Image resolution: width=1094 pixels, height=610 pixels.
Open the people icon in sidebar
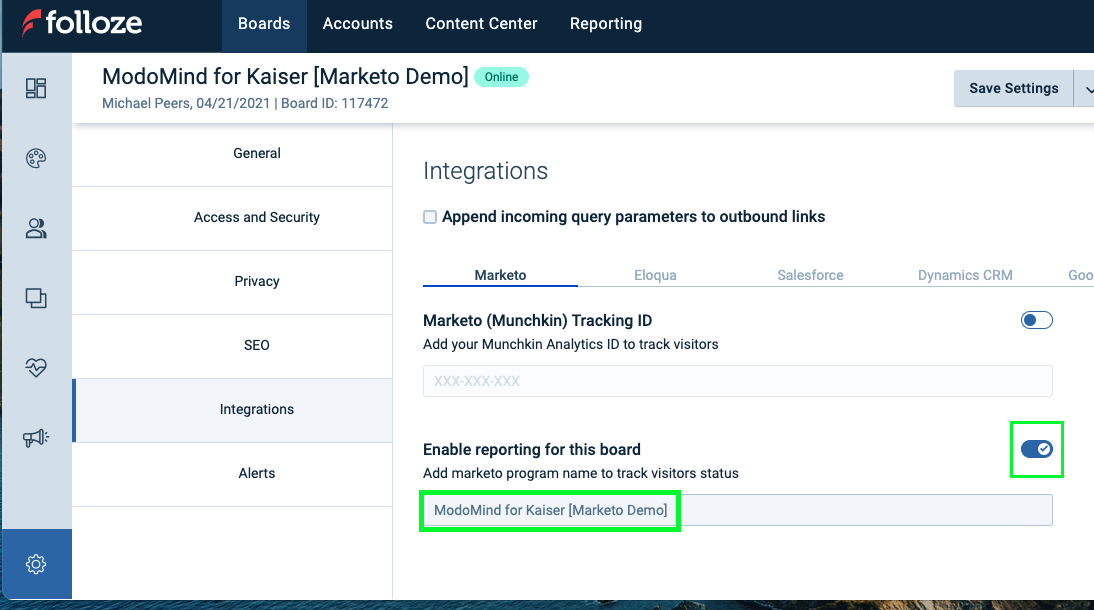(36, 228)
